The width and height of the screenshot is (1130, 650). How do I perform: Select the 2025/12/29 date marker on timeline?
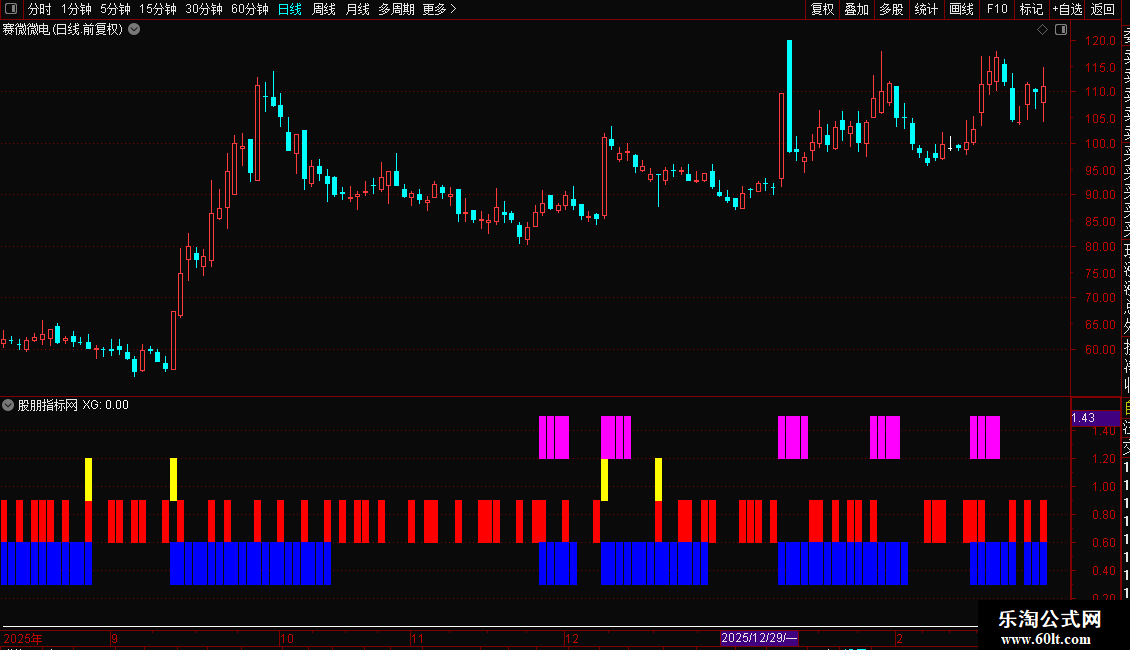click(759, 638)
